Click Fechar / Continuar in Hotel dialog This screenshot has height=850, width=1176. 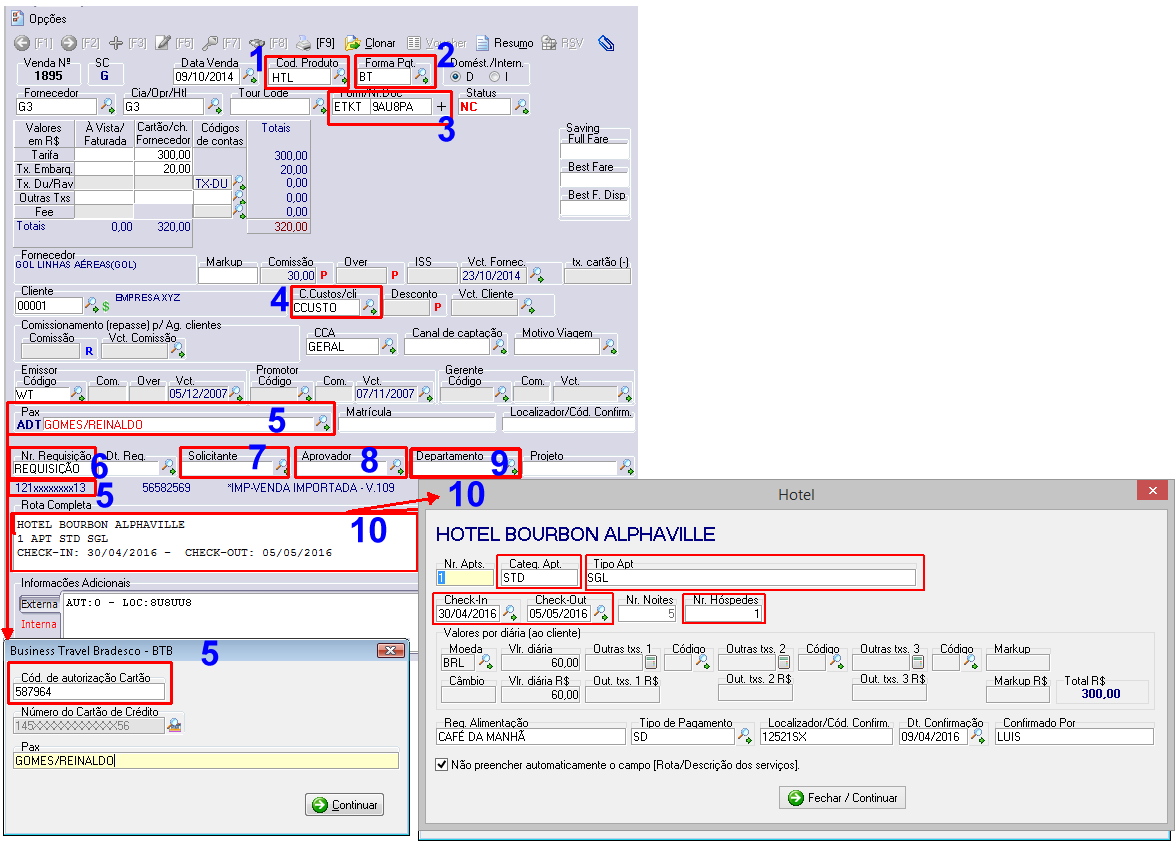tap(843, 797)
